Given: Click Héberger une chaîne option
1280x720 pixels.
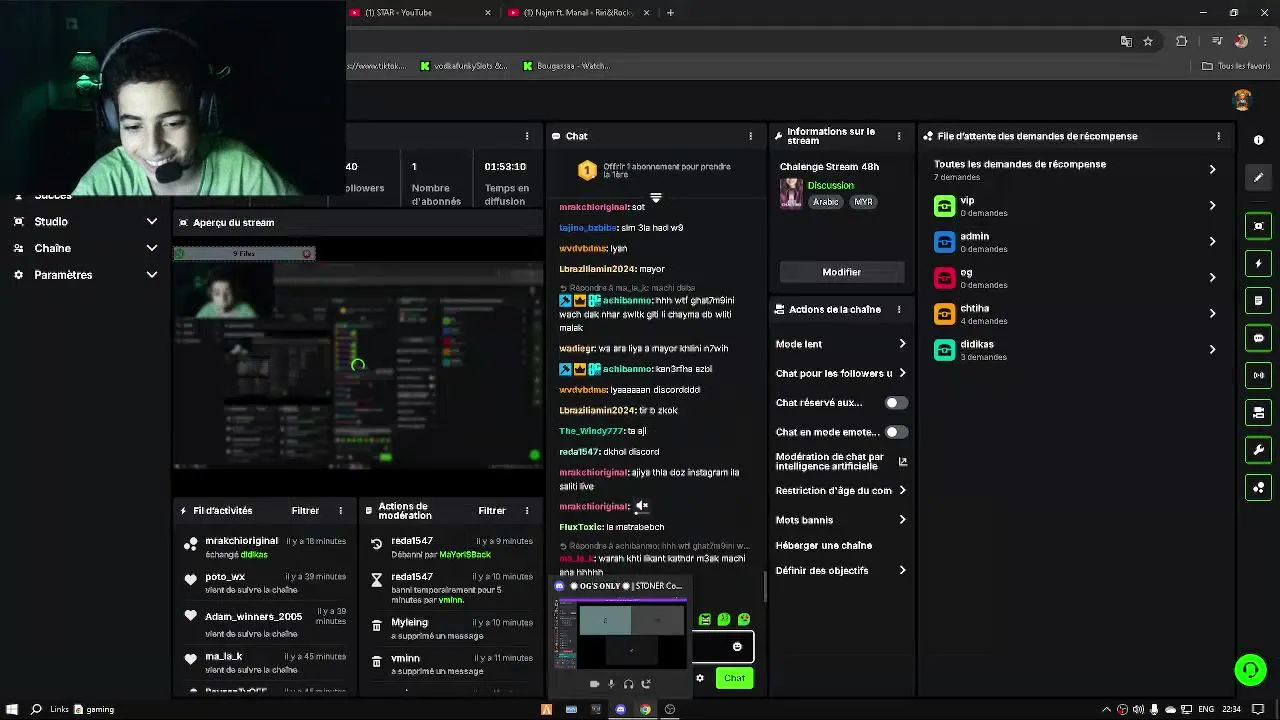Looking at the screenshot, I should tap(824, 546).
